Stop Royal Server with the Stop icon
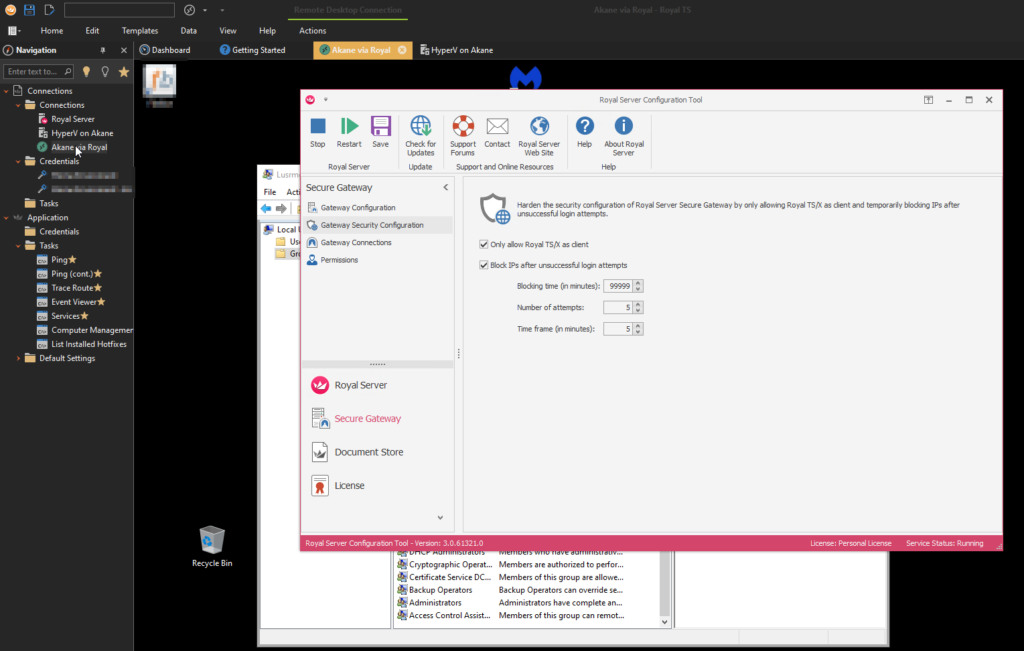 [x=317, y=133]
